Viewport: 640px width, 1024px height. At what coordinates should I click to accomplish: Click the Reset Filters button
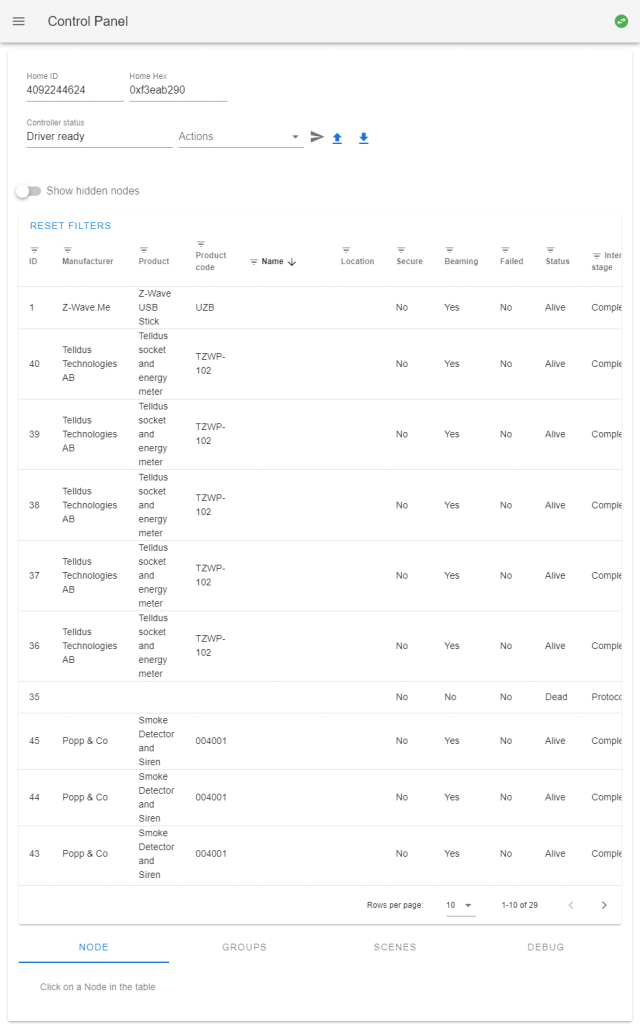coord(71,225)
